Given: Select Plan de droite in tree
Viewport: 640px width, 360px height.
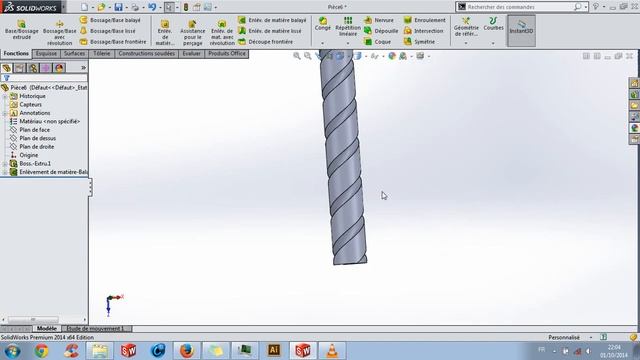Looking at the screenshot, I should [36, 147].
